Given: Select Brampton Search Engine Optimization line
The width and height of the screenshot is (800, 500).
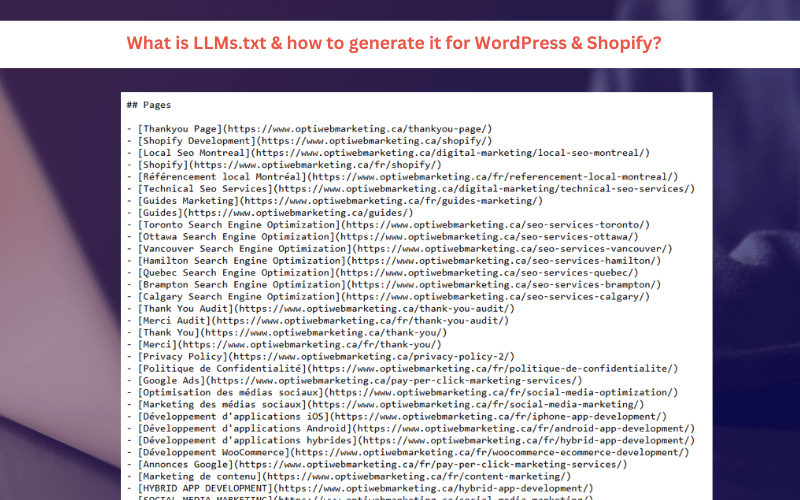Looking at the screenshot, I should click(x=394, y=285).
